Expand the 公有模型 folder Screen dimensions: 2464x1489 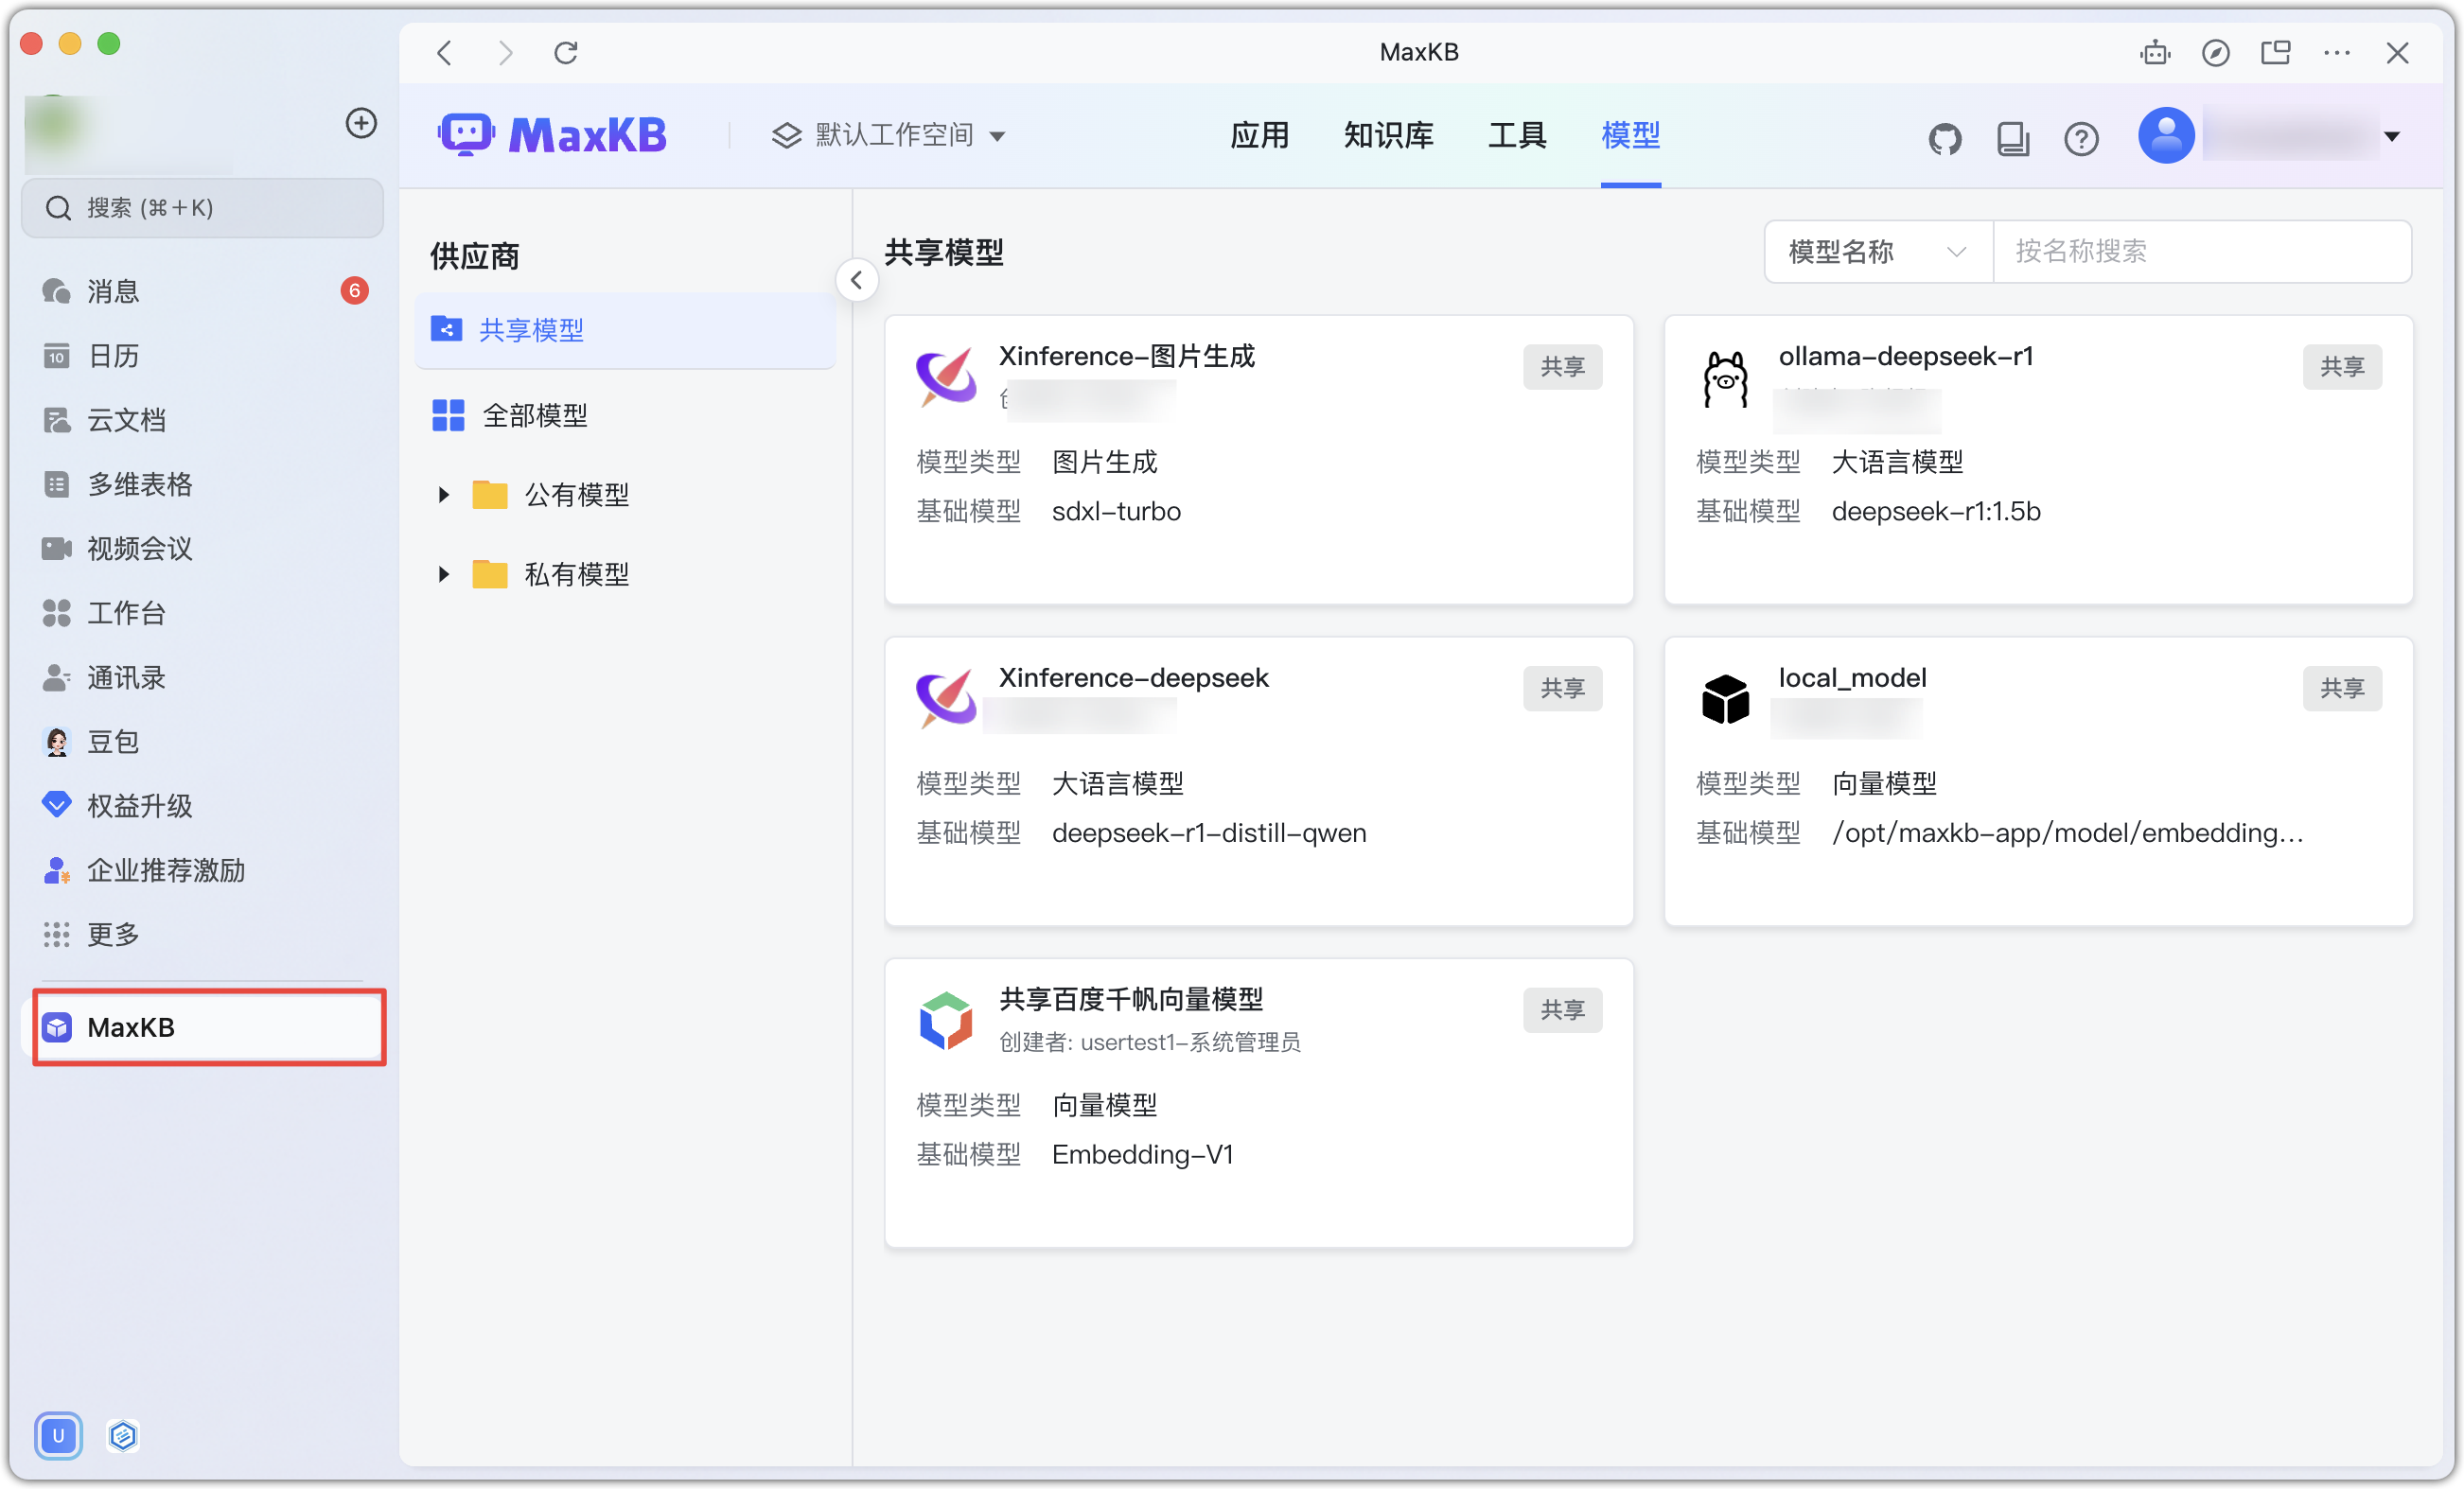(x=444, y=494)
